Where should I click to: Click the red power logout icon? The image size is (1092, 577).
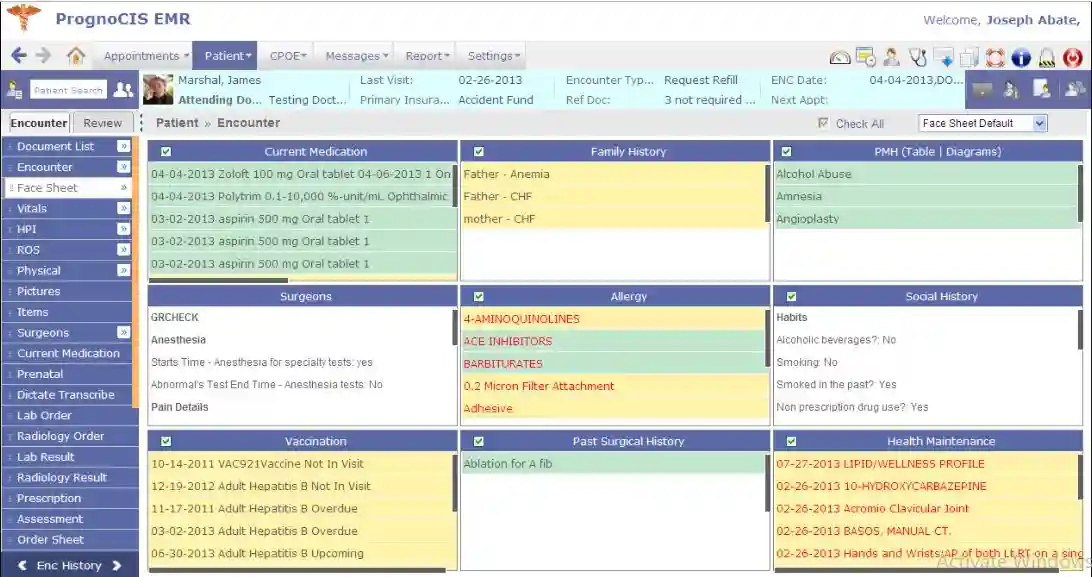[1075, 57]
